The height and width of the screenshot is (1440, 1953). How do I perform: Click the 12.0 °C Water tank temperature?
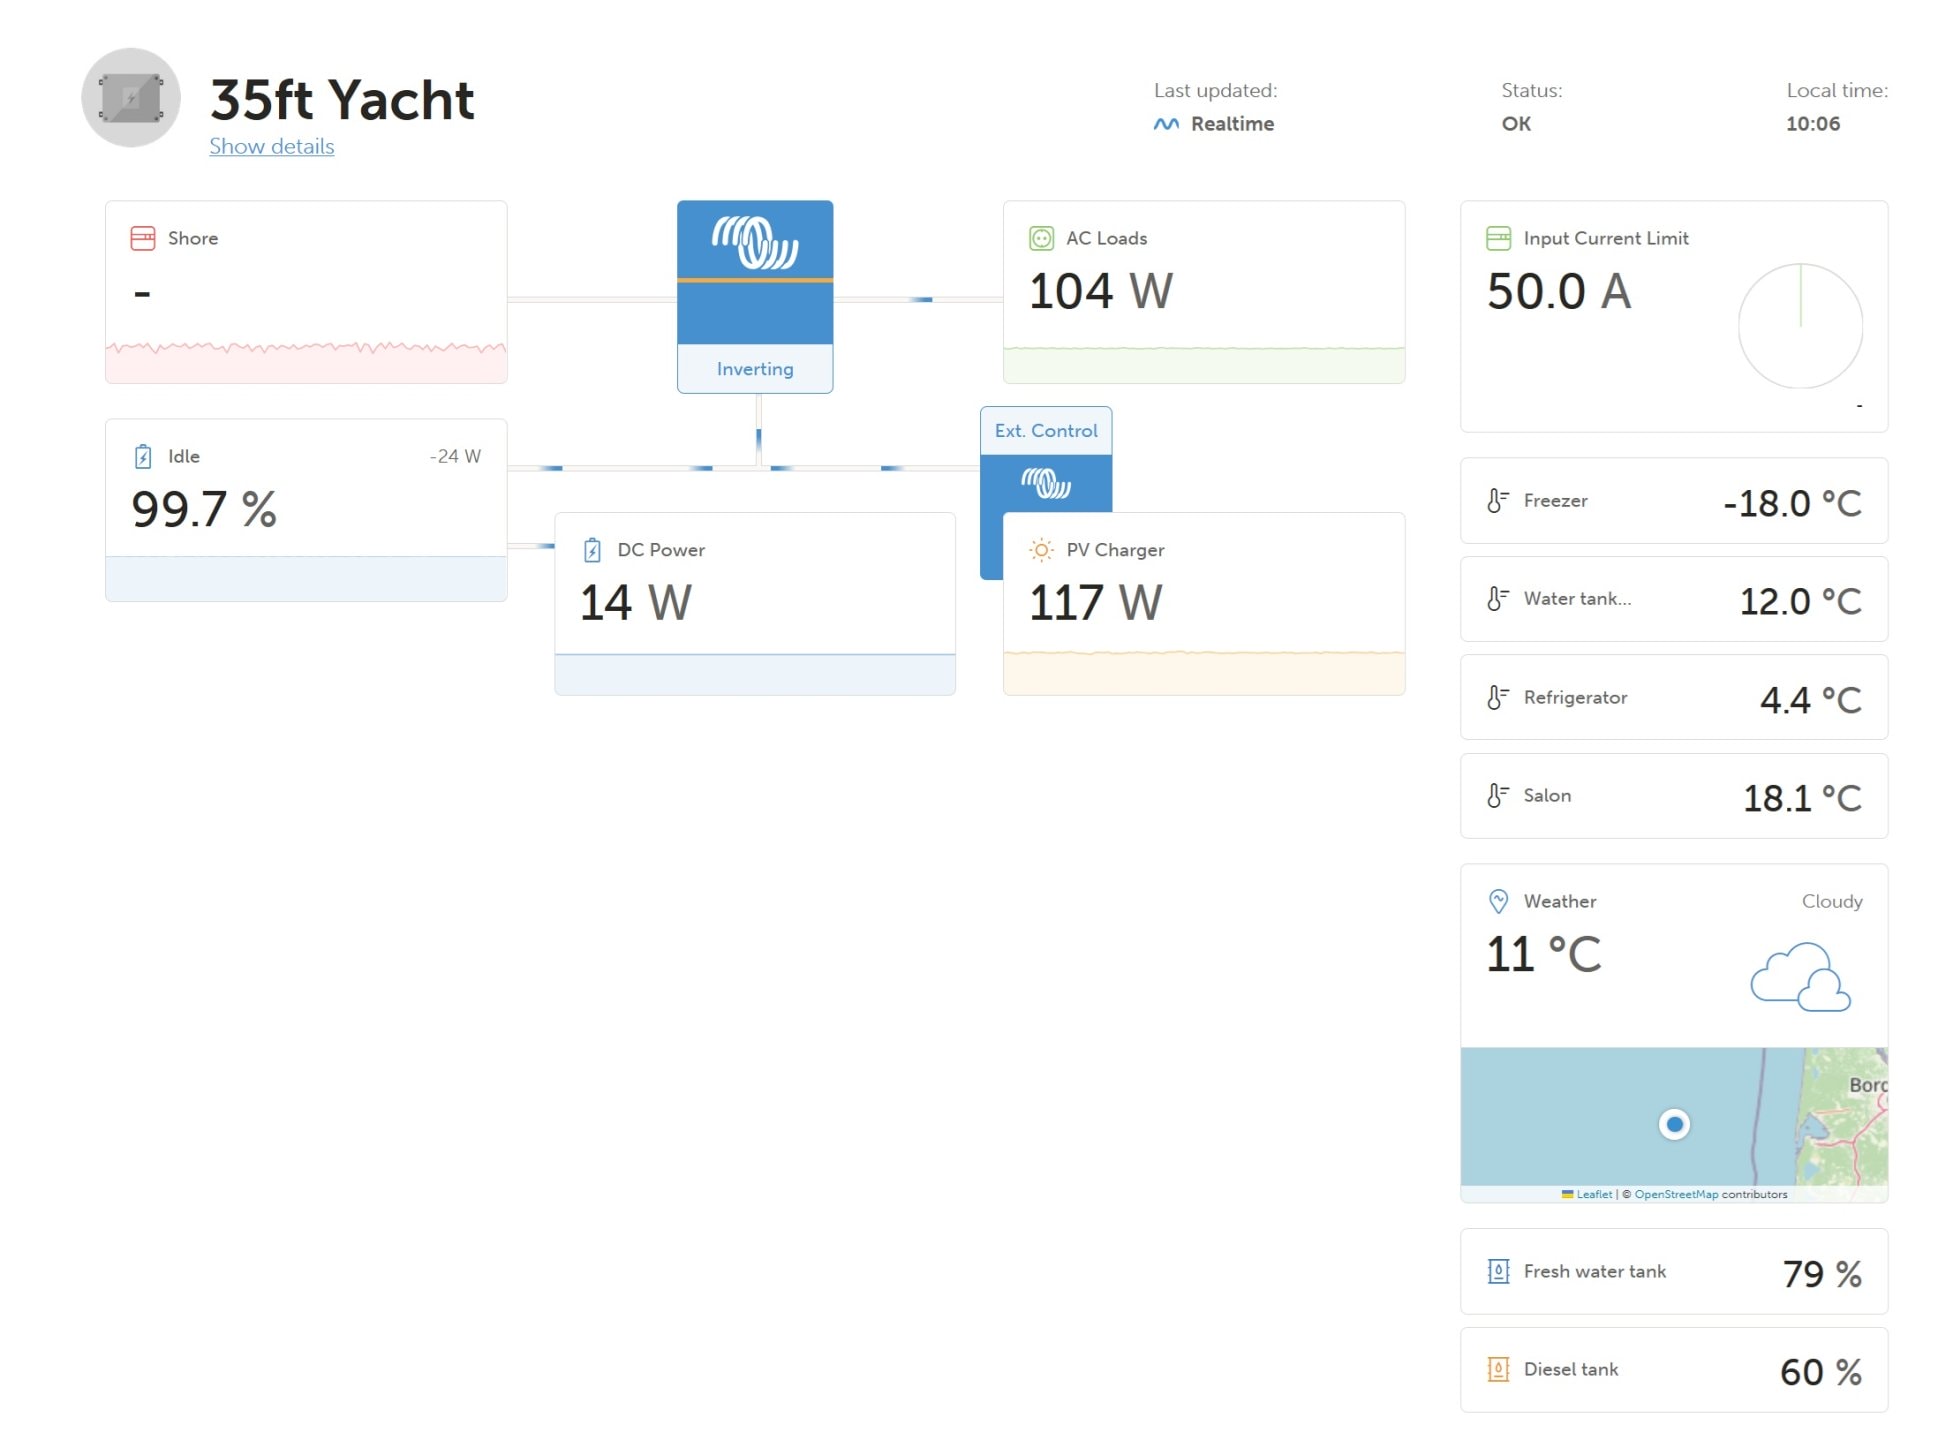[x=1800, y=601]
